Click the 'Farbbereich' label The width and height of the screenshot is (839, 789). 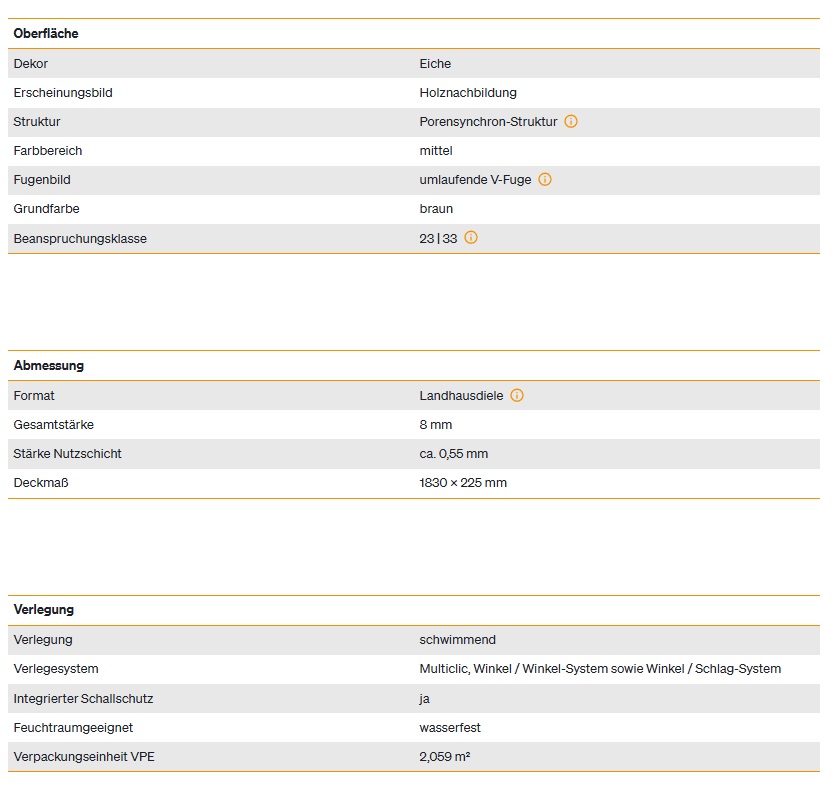[48, 151]
